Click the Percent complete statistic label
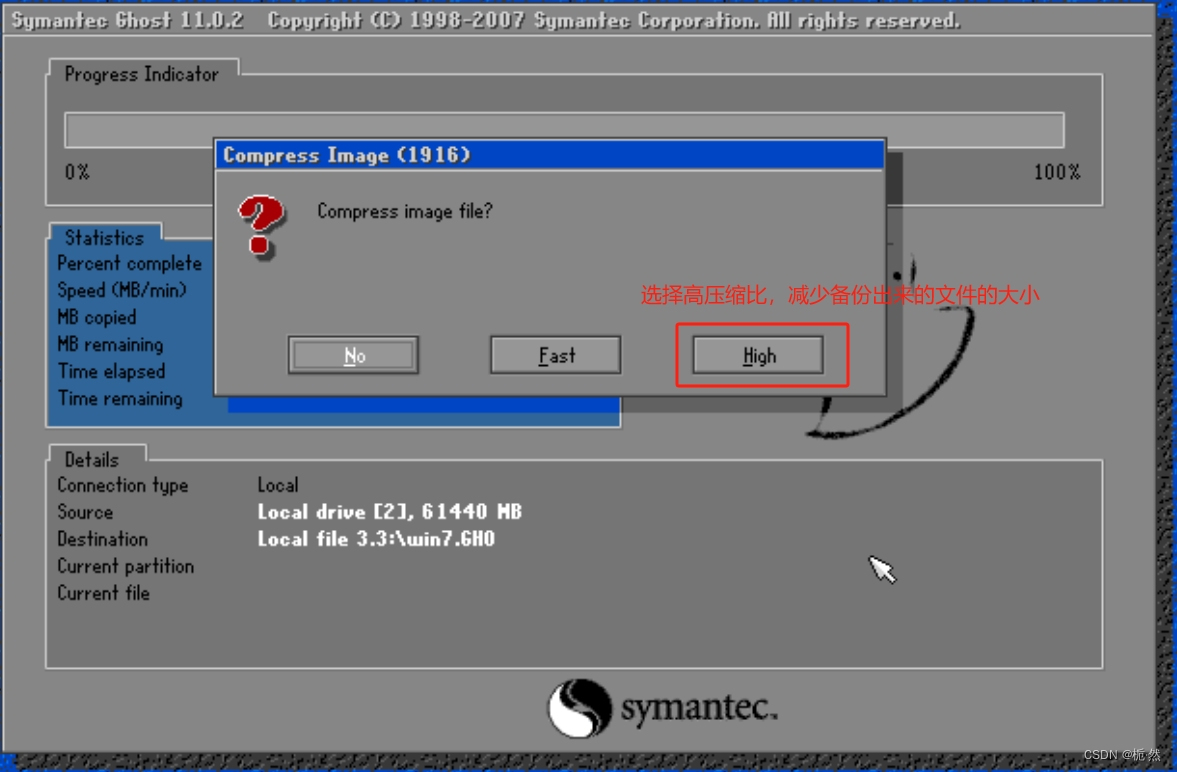Image resolution: width=1177 pixels, height=772 pixels. (129, 264)
